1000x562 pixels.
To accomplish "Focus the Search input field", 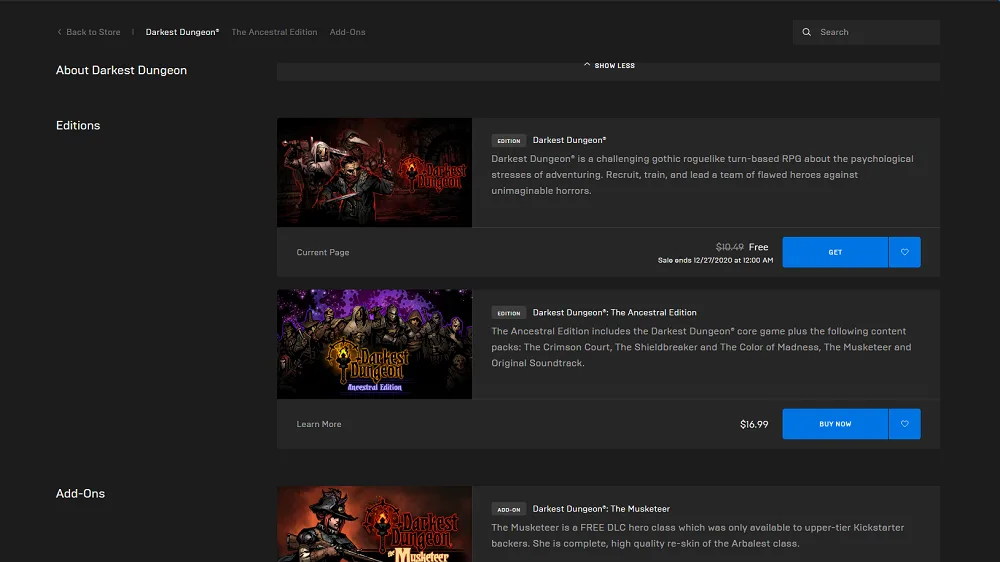I will coord(866,32).
